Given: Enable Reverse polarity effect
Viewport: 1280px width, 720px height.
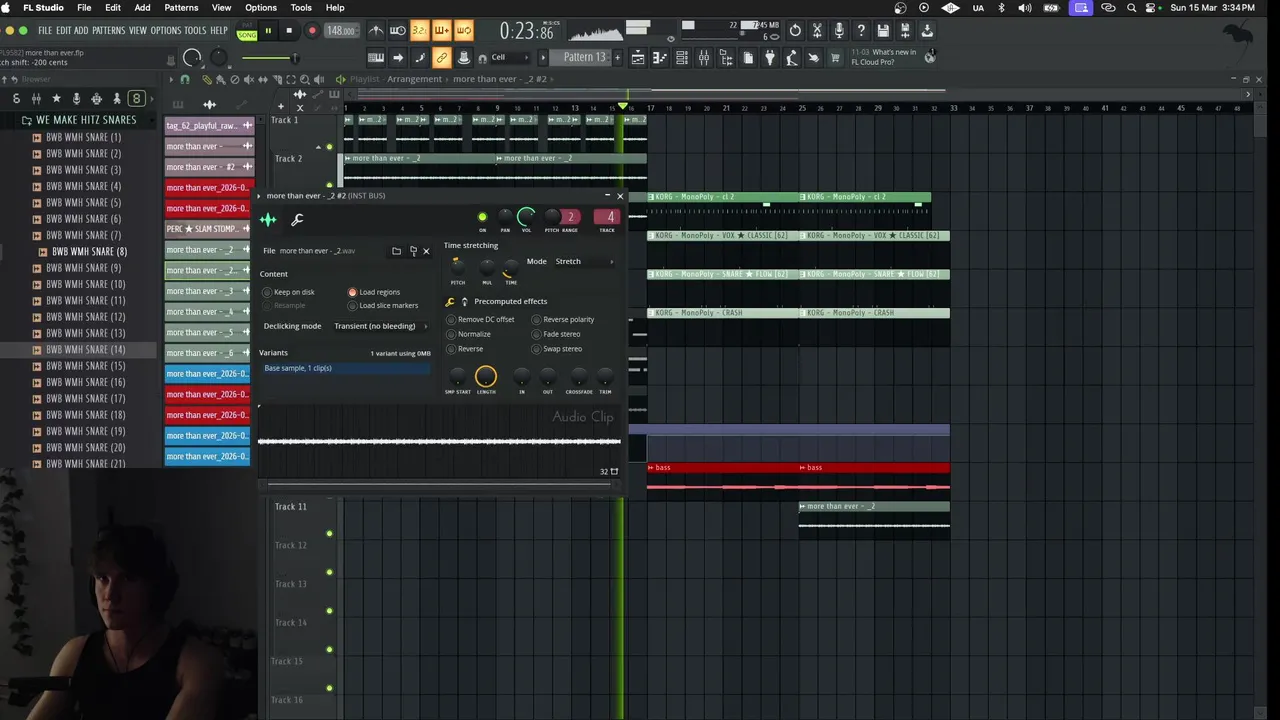Looking at the screenshot, I should pos(563,319).
